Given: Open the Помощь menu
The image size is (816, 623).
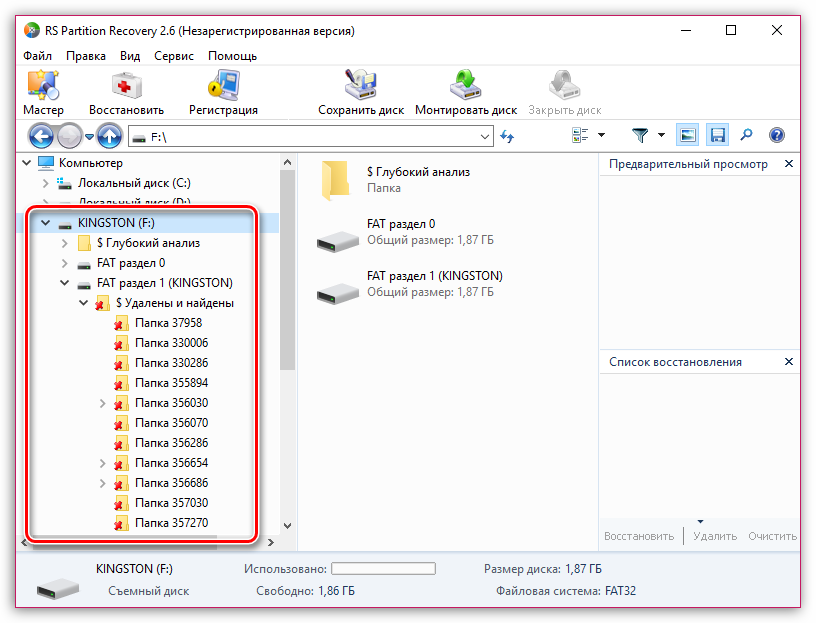Looking at the screenshot, I should click(233, 56).
